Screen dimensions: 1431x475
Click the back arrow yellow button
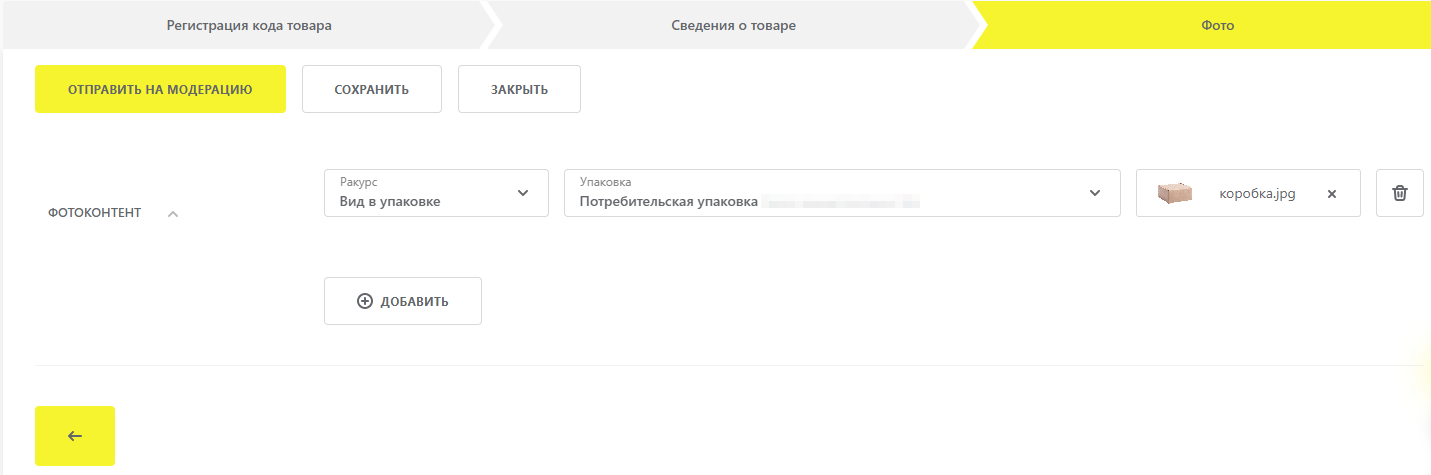tap(75, 436)
